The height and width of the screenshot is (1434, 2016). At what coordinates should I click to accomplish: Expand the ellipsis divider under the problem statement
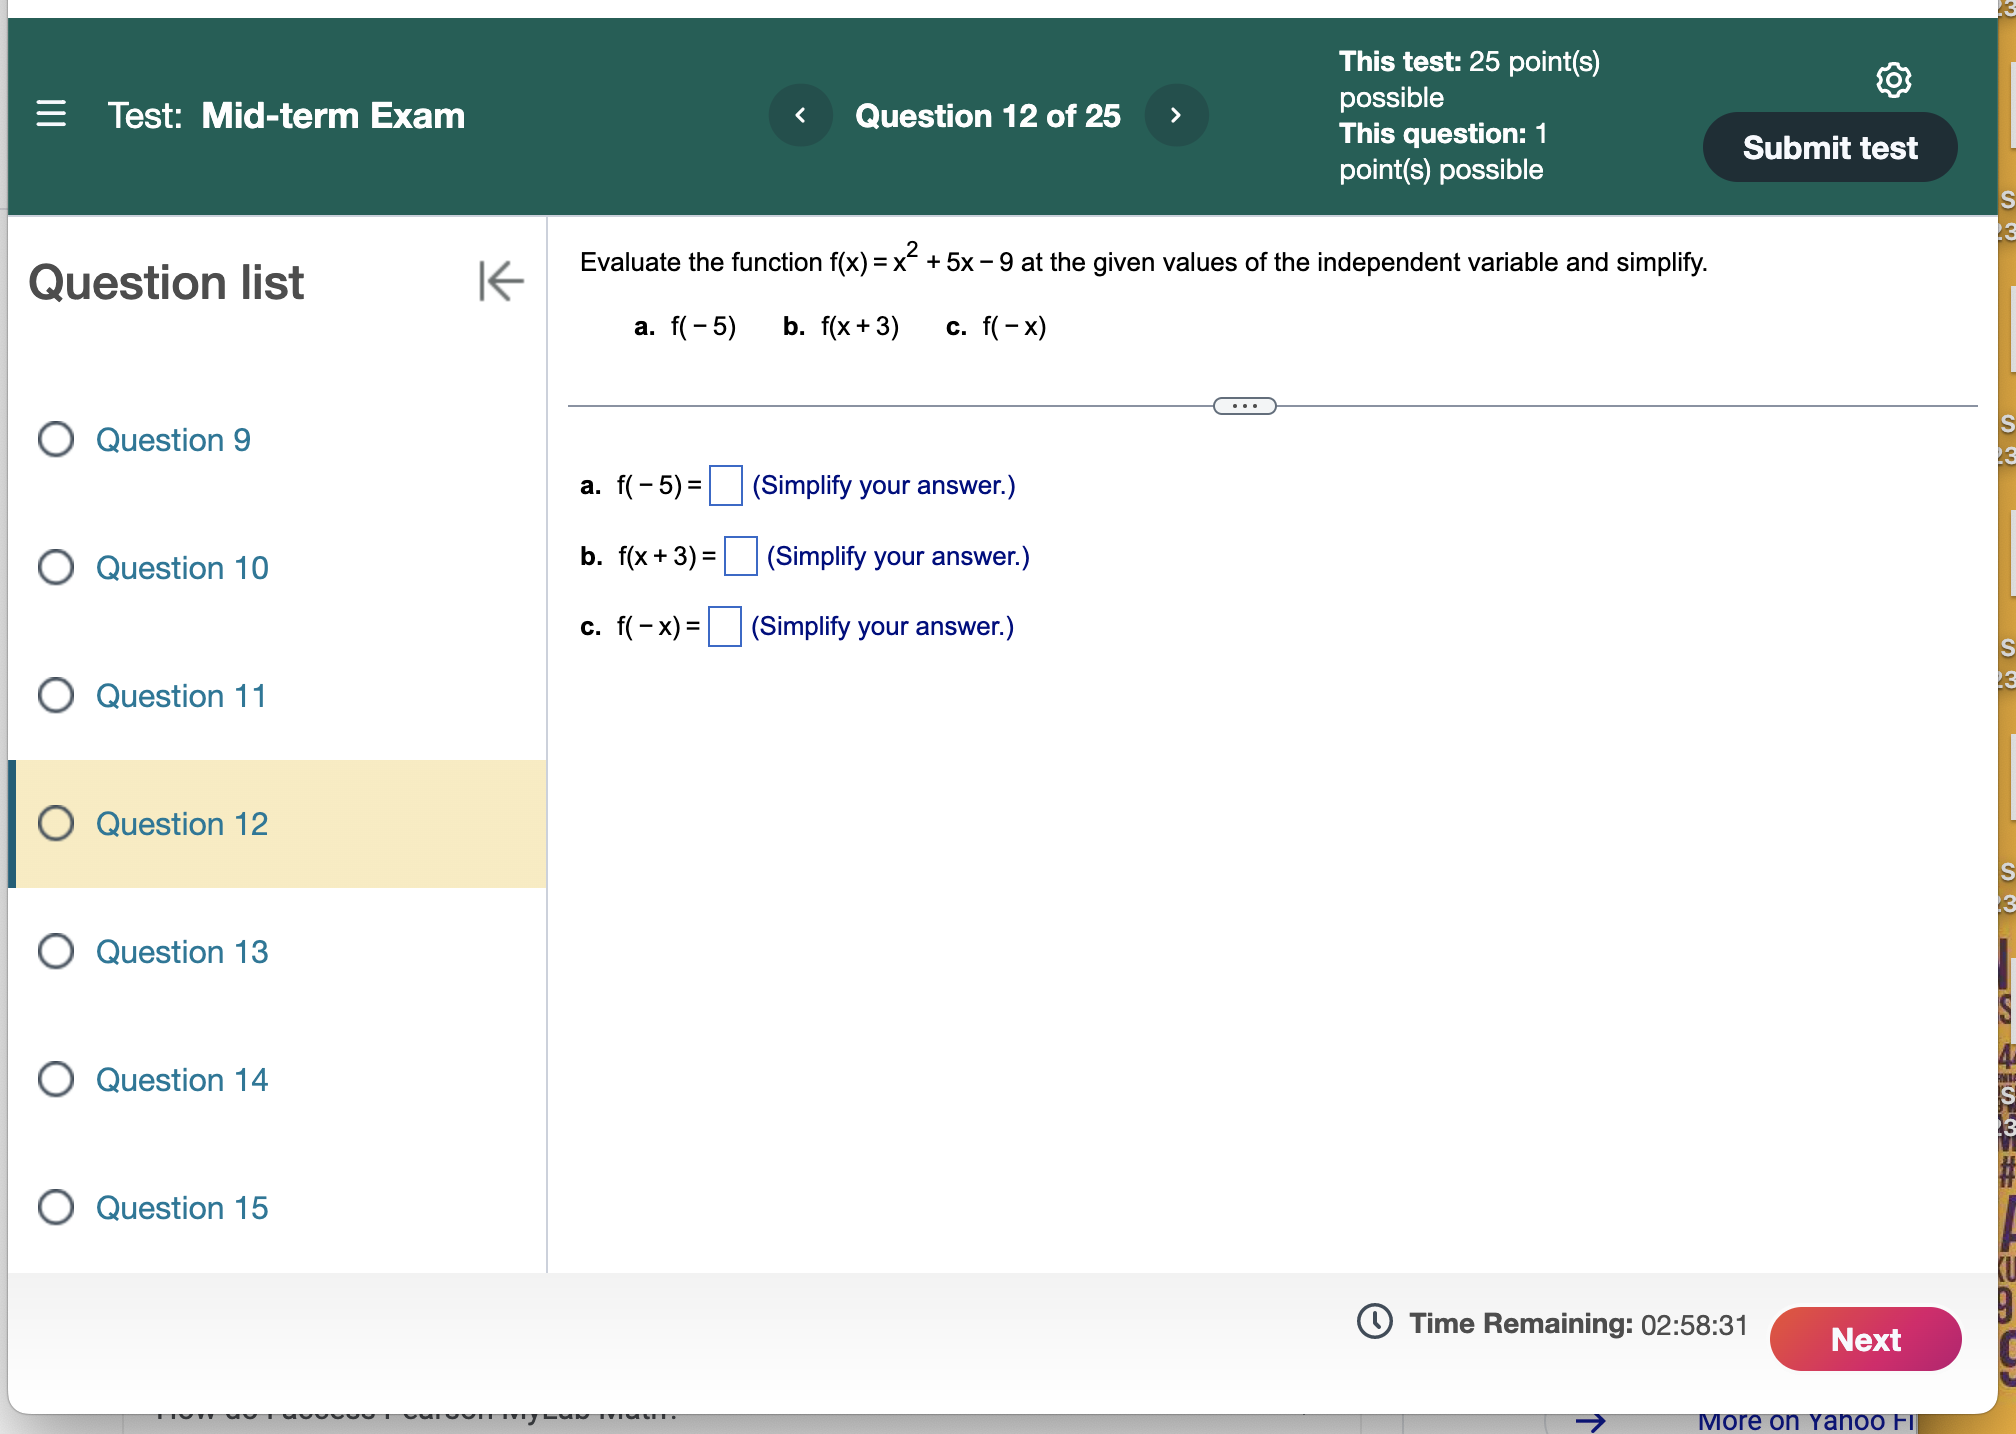(x=1244, y=405)
